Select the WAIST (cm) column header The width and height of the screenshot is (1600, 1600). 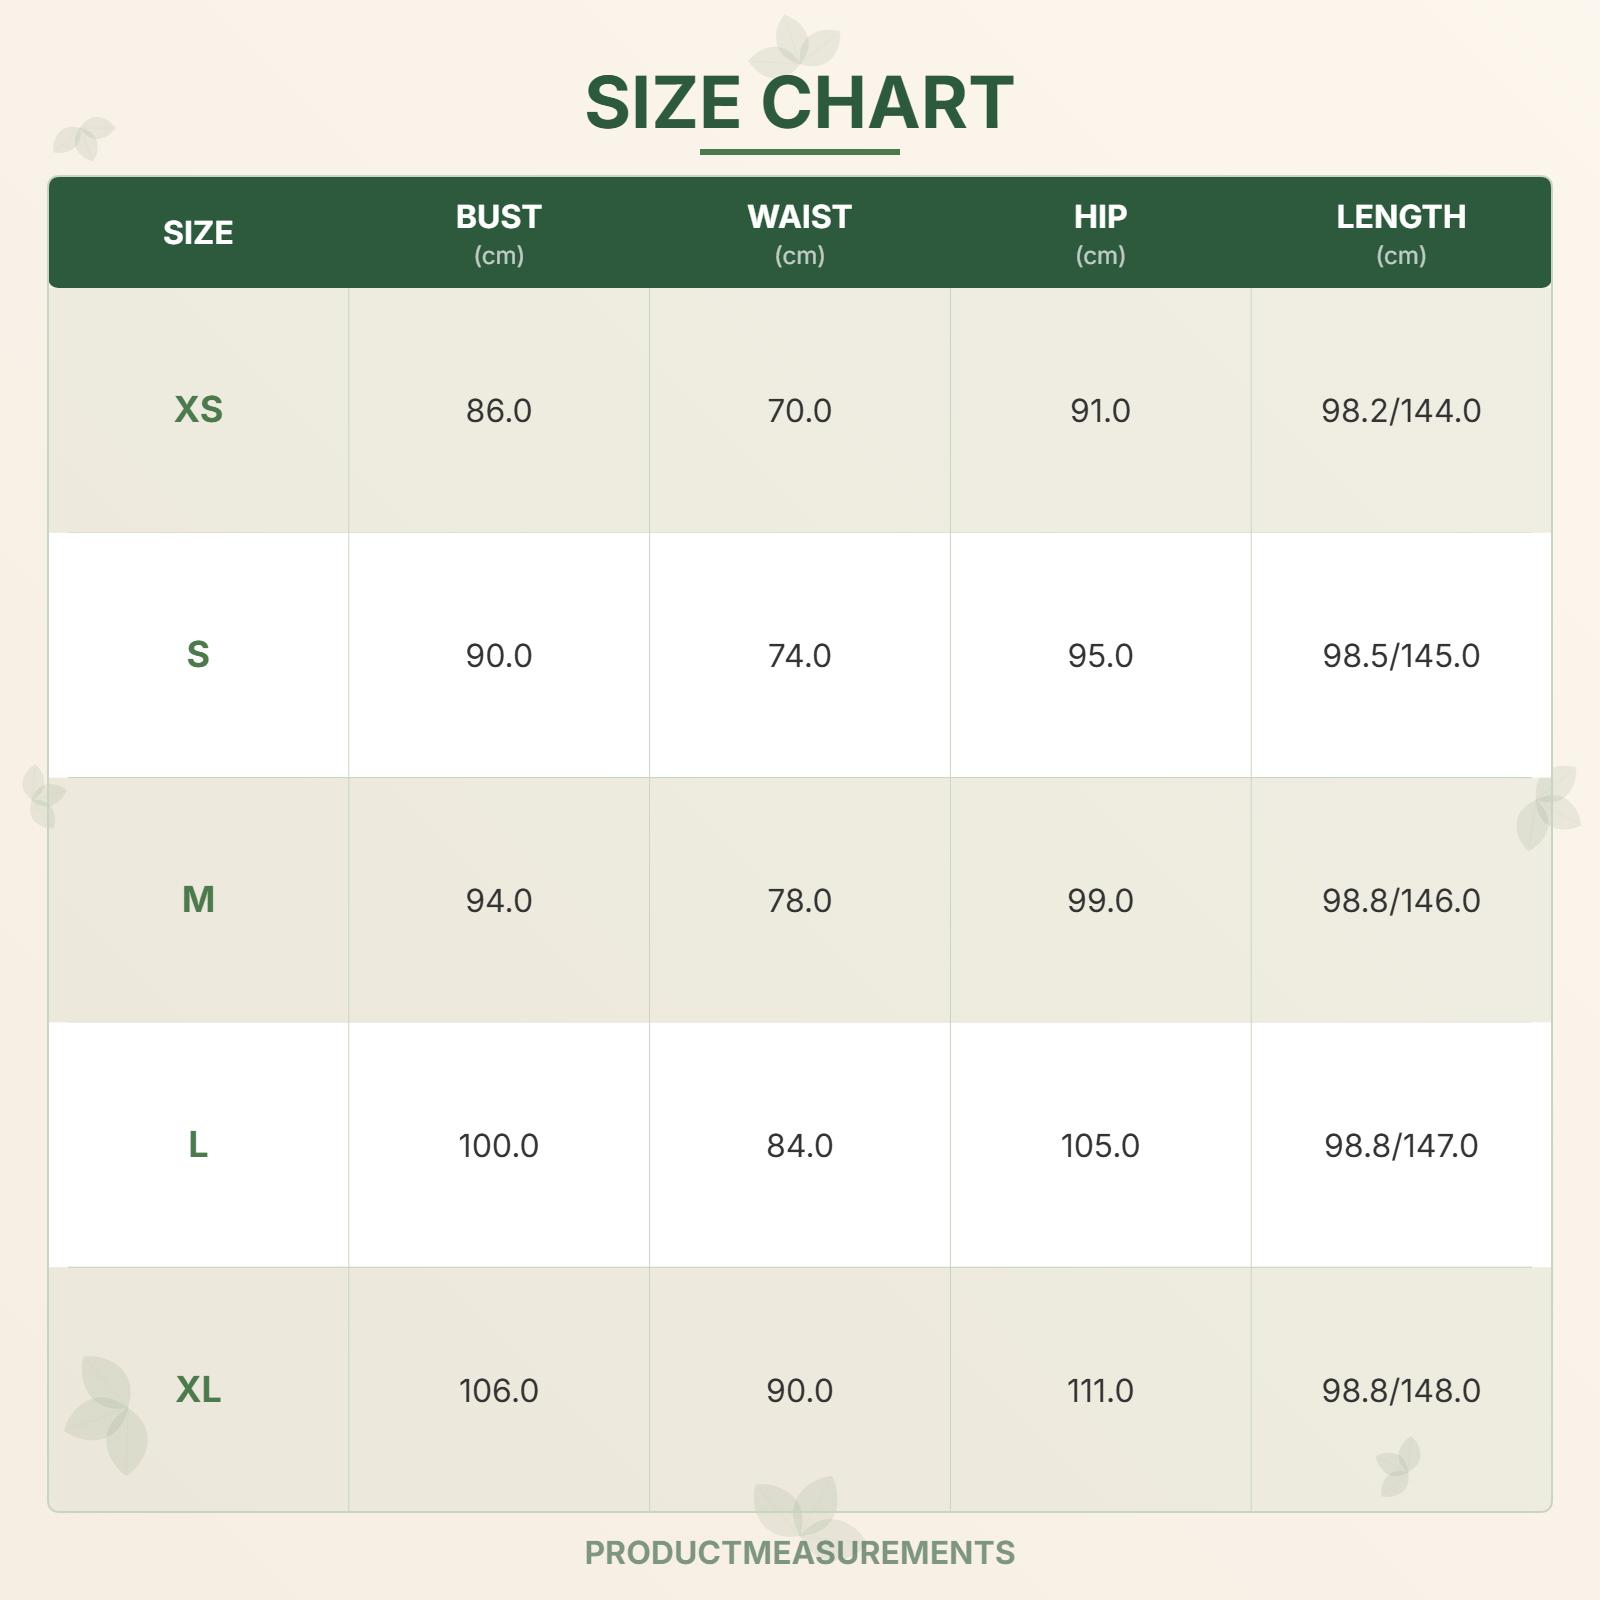799,233
